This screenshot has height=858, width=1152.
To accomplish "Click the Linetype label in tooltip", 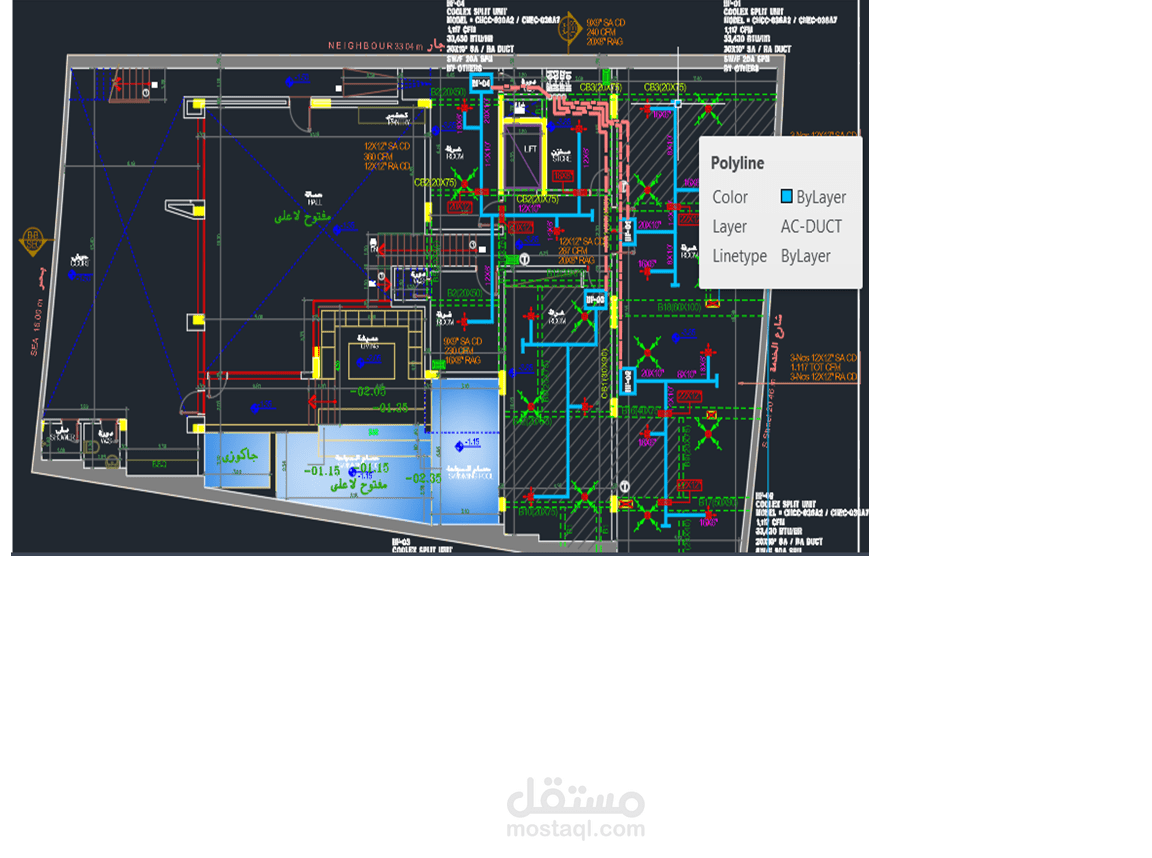I will [x=739, y=256].
